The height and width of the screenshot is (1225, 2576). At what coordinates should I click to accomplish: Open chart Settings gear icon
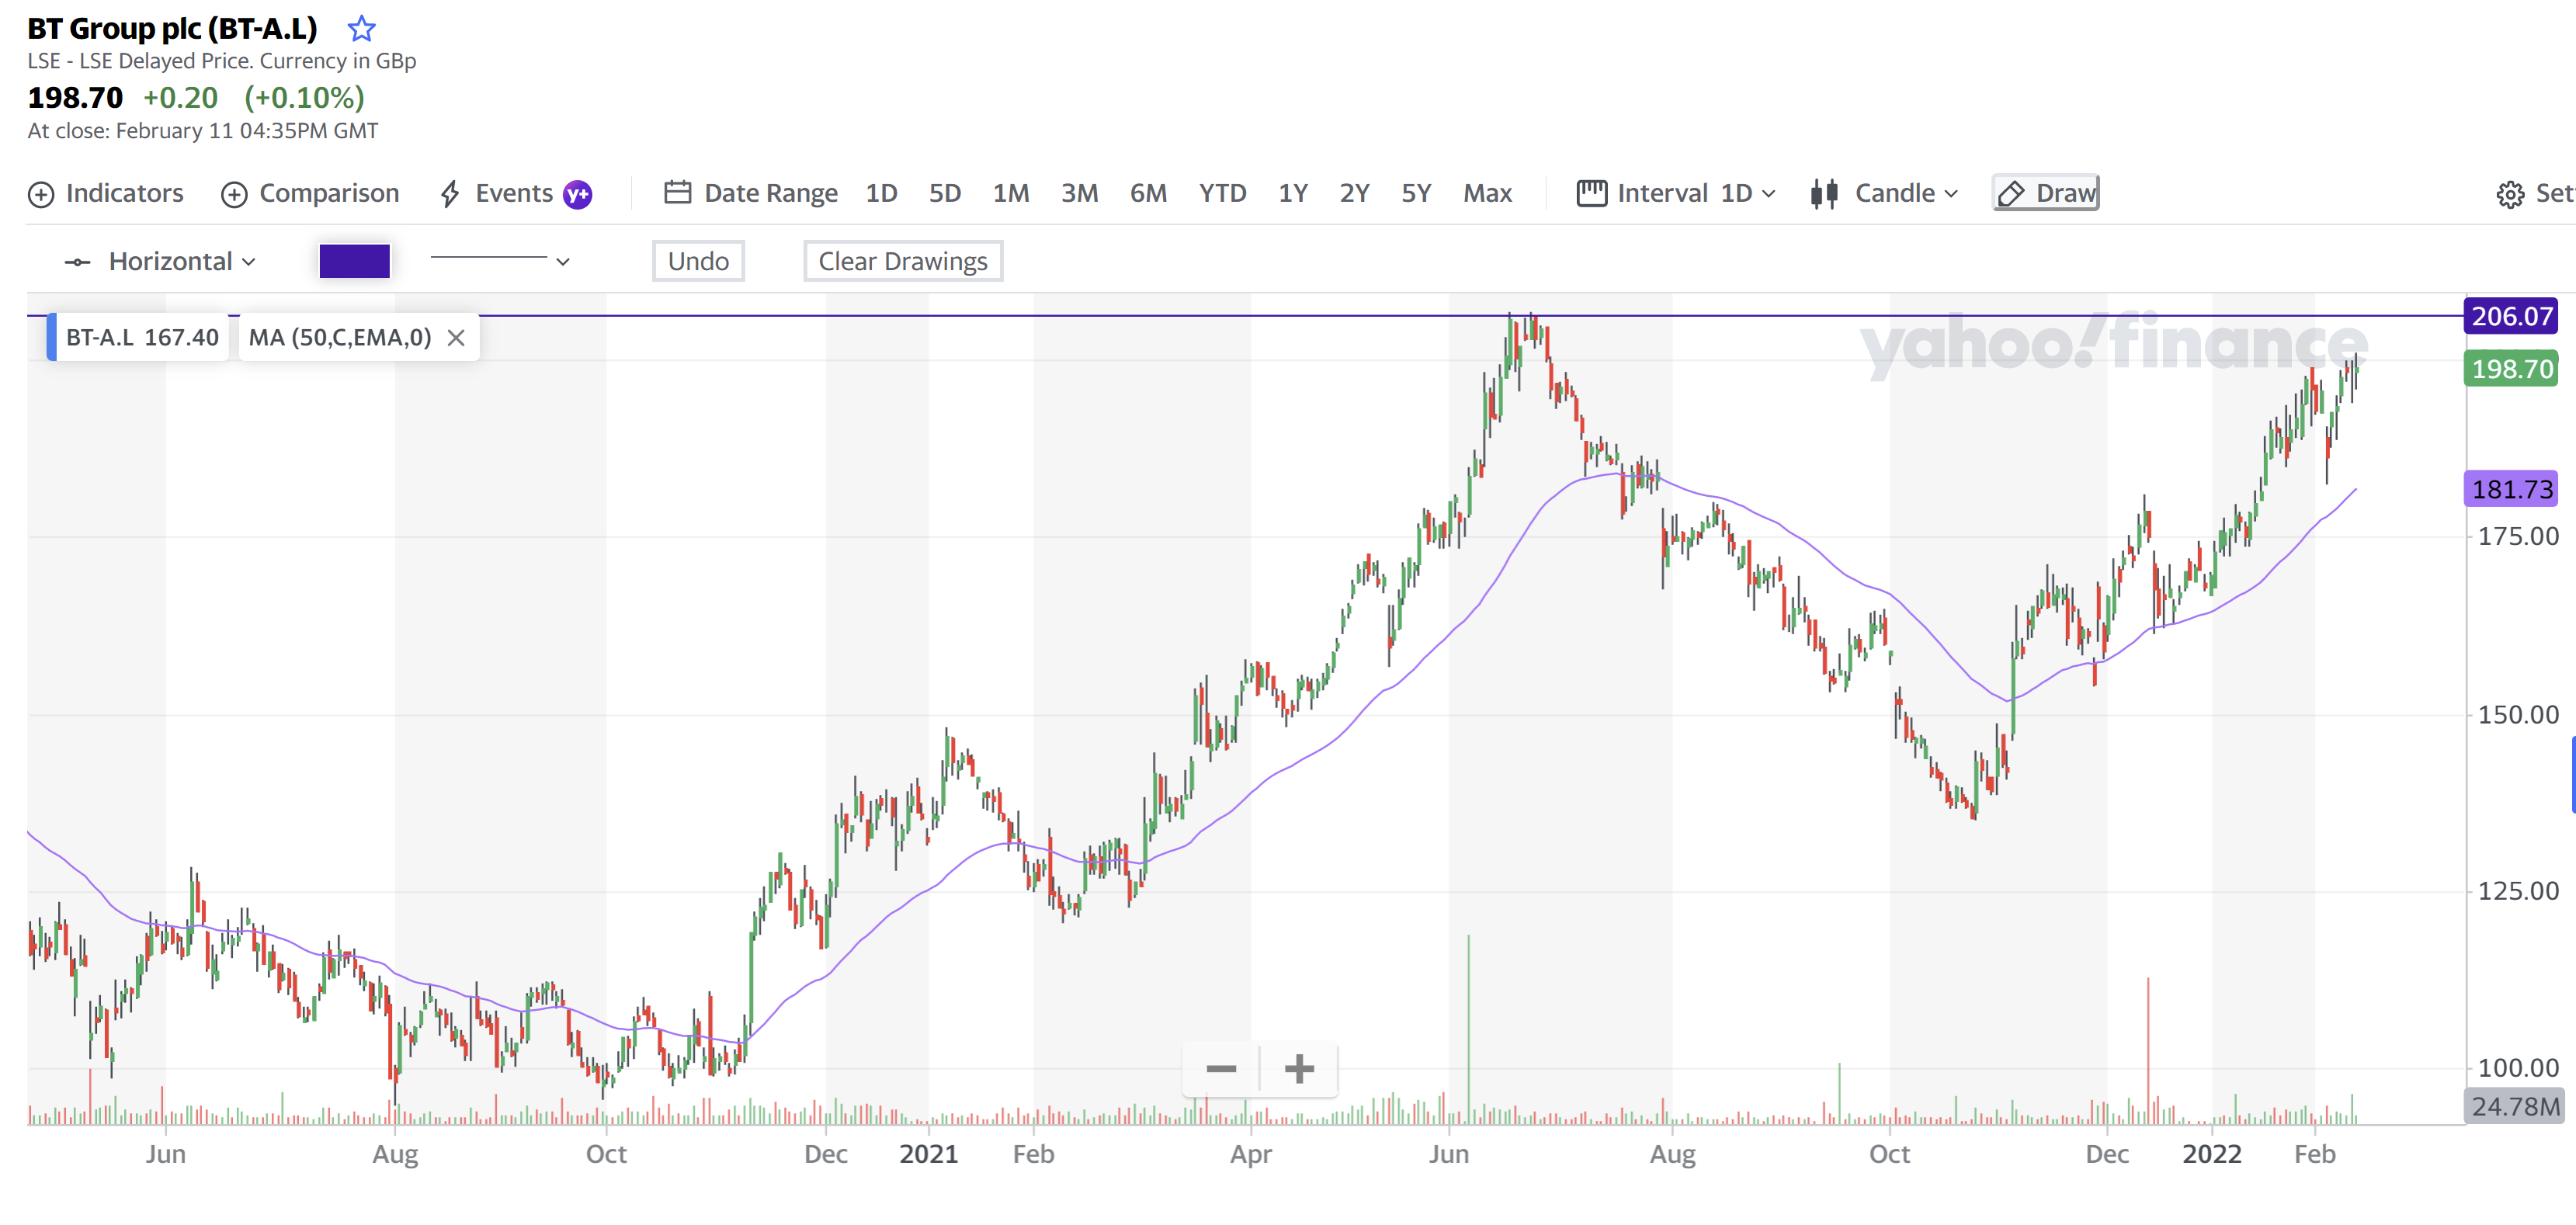tap(2510, 194)
